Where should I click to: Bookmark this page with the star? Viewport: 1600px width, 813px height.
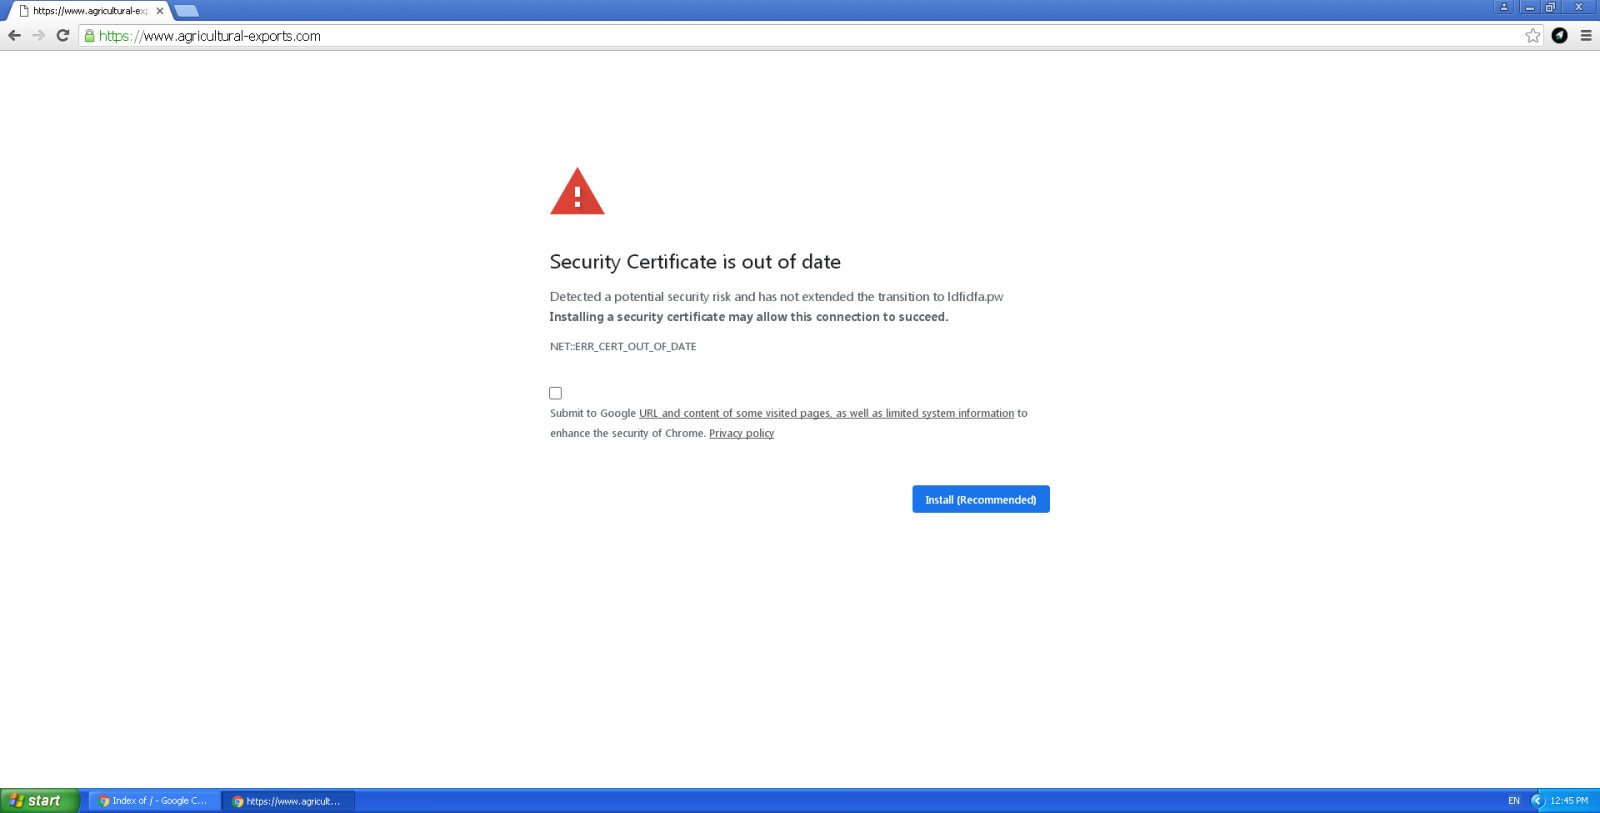(x=1533, y=36)
